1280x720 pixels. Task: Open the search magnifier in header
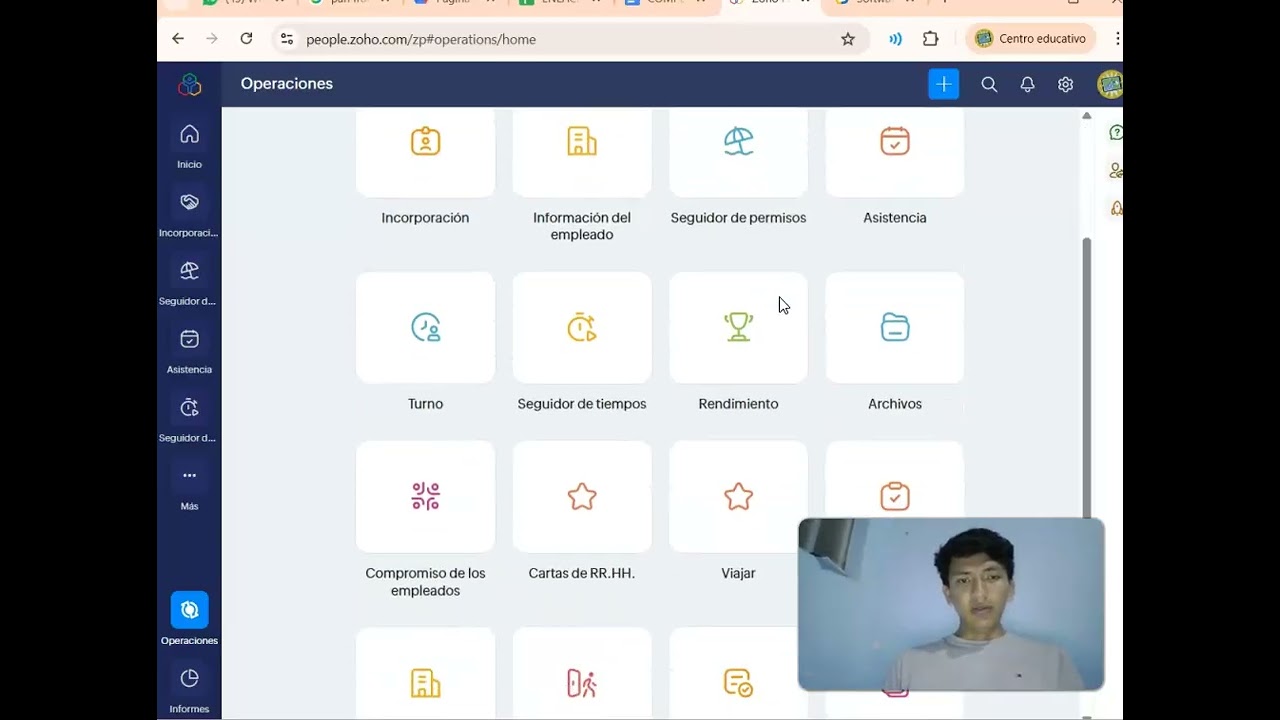tap(989, 85)
